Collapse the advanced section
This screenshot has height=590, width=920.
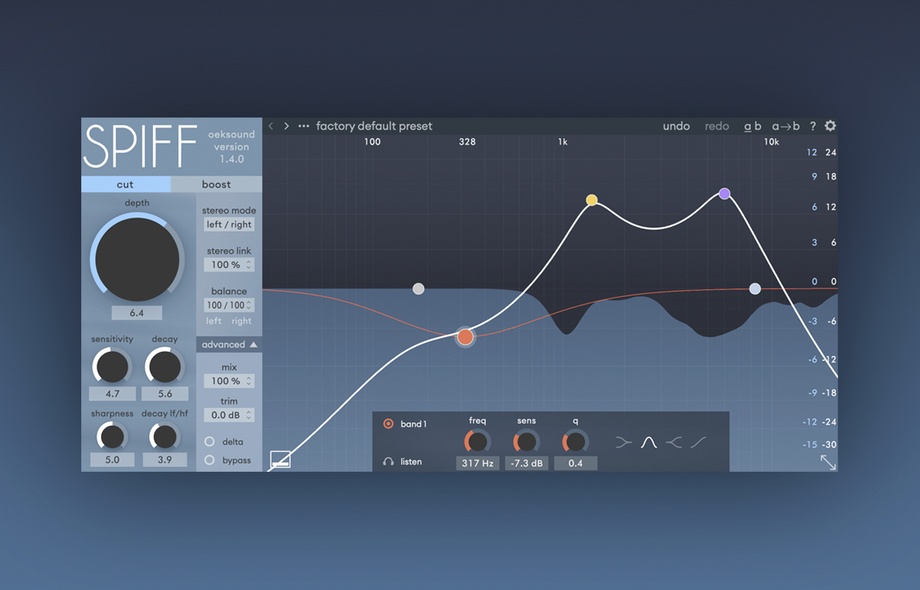(229, 344)
